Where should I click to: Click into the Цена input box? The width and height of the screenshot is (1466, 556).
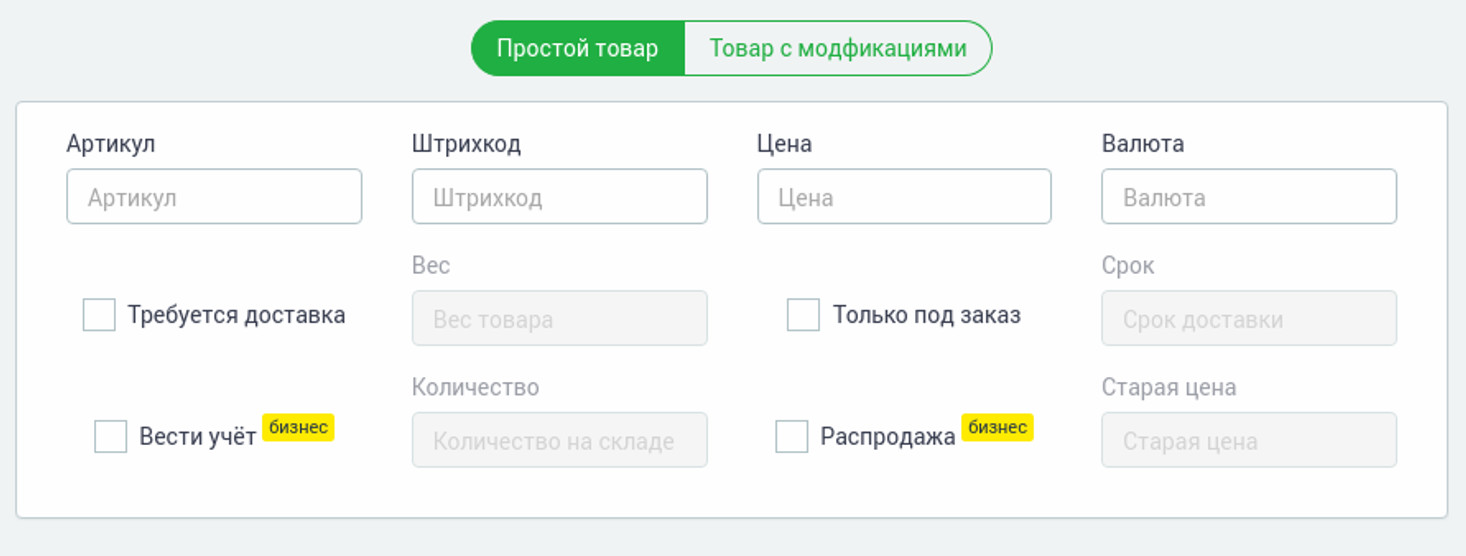(904, 197)
